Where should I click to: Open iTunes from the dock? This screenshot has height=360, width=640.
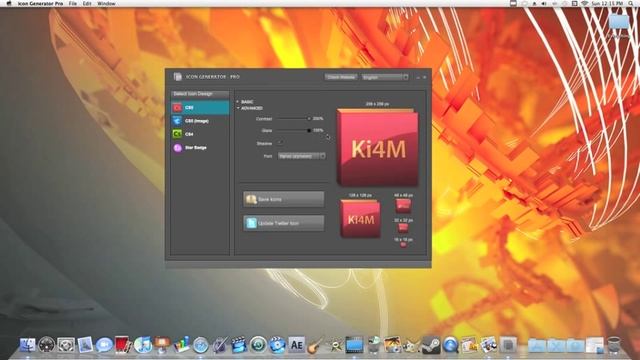click(143, 345)
